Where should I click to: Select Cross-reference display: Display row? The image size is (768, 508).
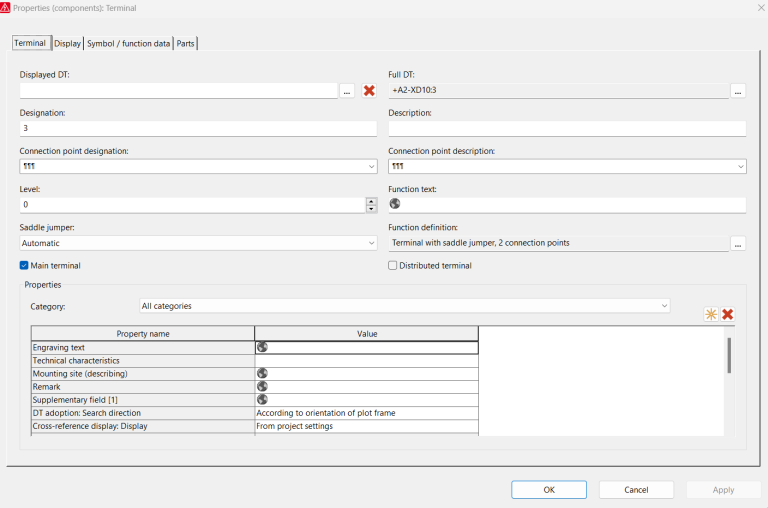click(255, 426)
